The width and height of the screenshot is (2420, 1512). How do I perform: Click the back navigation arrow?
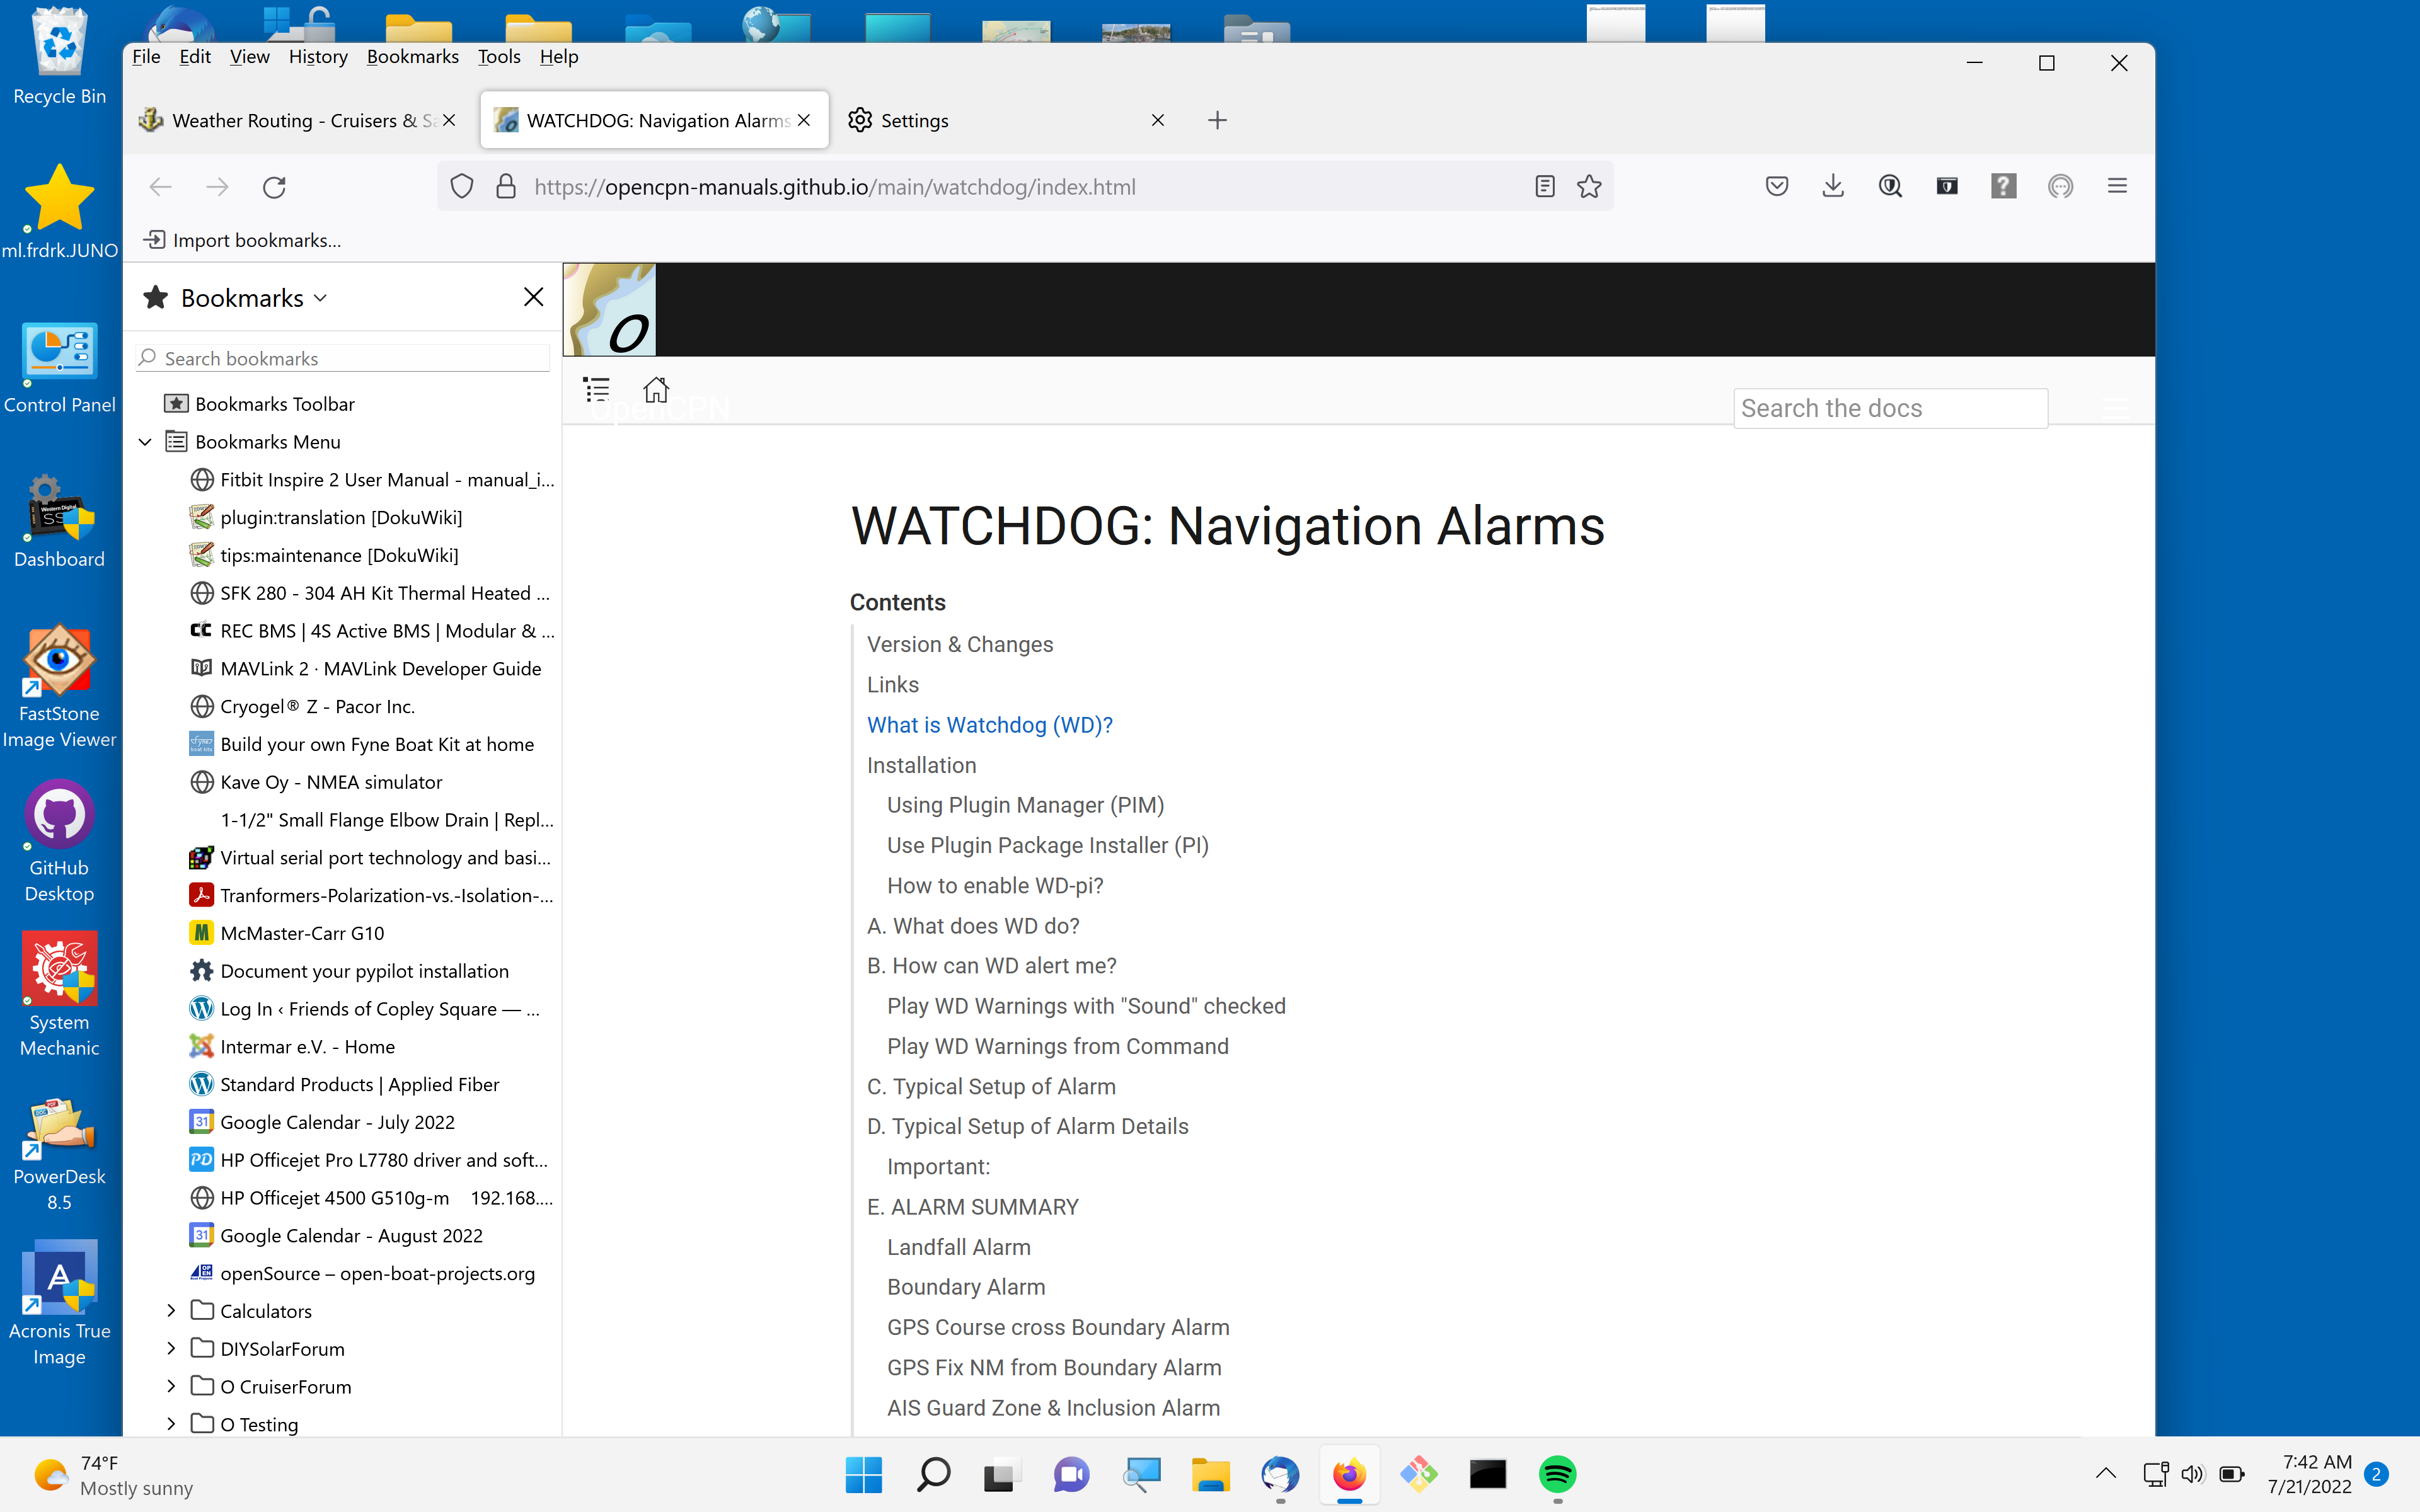[x=160, y=187]
